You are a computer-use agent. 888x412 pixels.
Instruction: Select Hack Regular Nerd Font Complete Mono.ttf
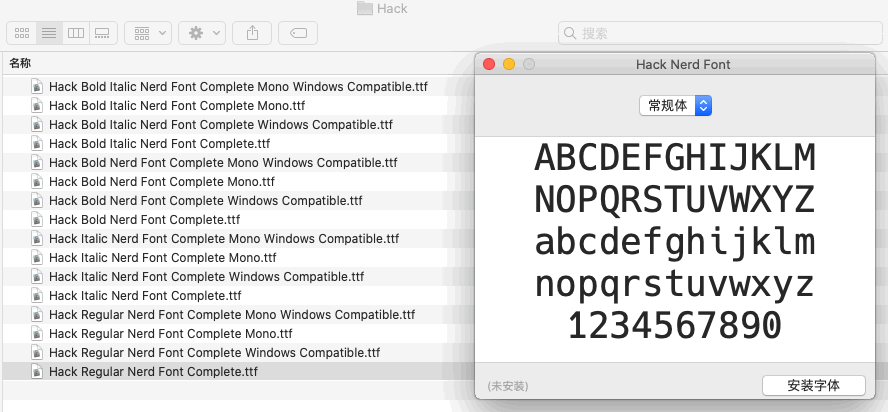170,334
